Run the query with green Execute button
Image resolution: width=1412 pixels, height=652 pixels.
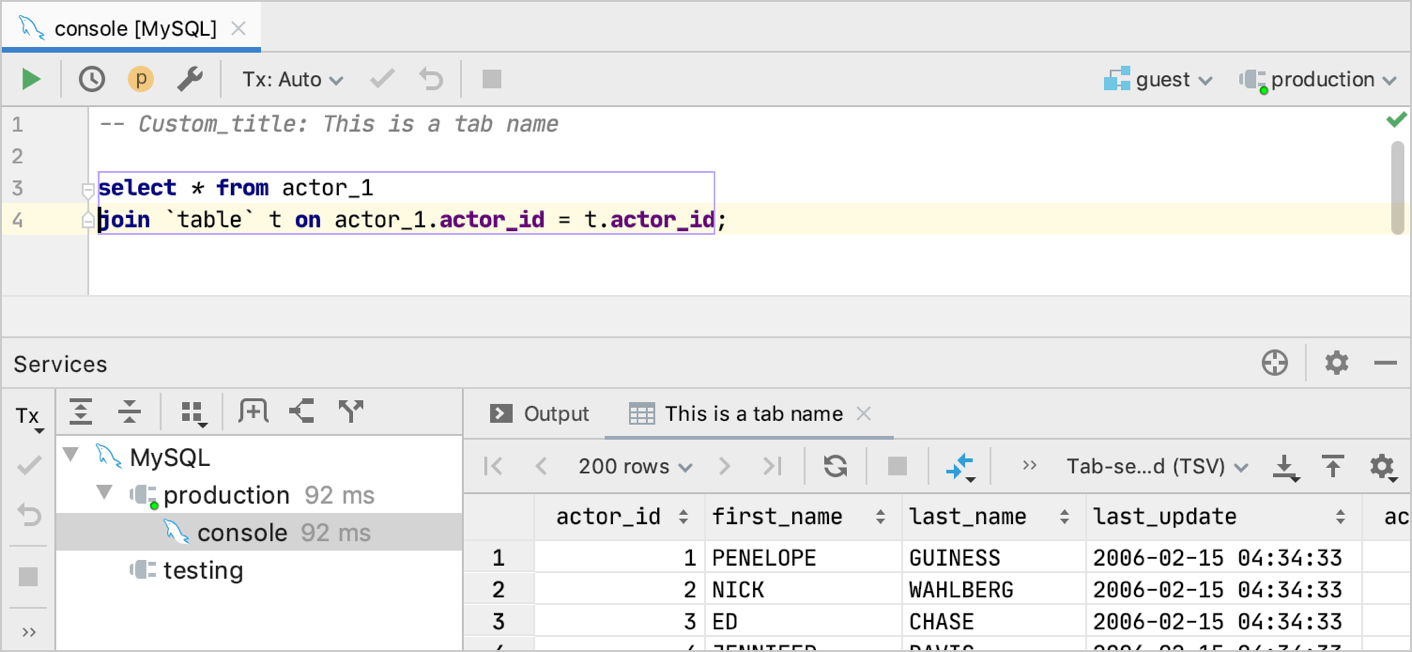[31, 79]
